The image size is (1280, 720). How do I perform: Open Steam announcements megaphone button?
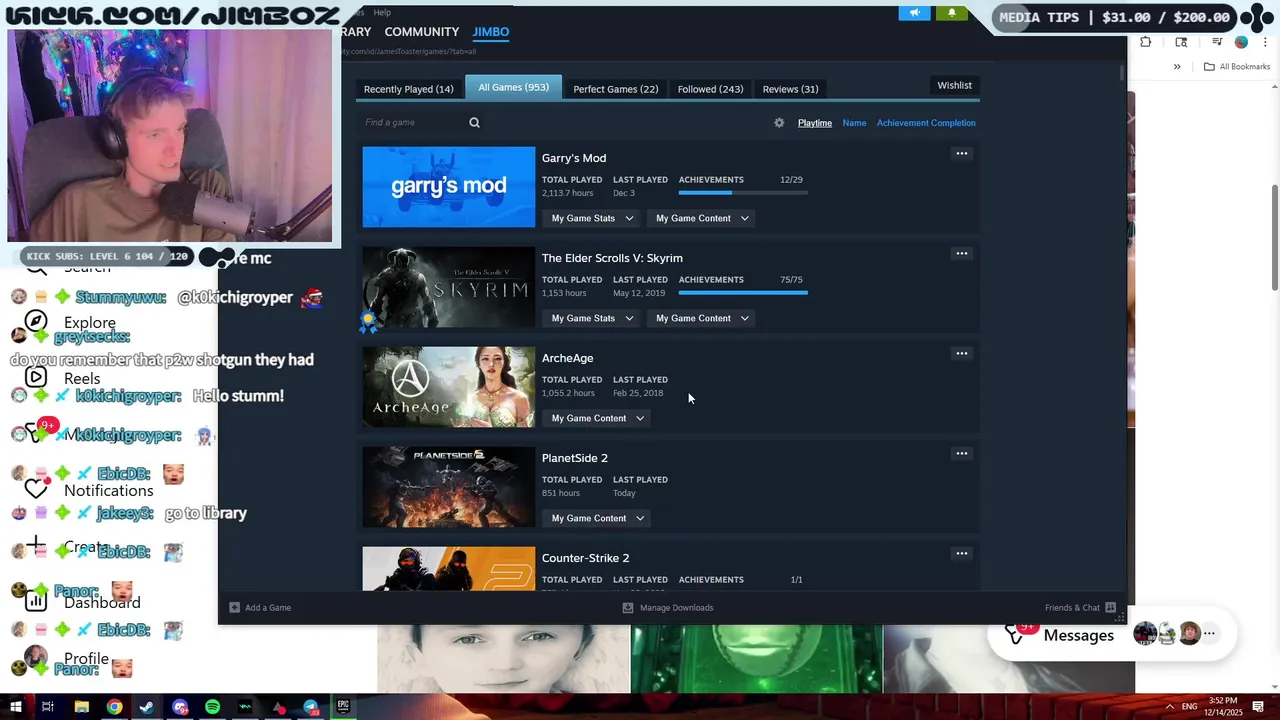[914, 13]
